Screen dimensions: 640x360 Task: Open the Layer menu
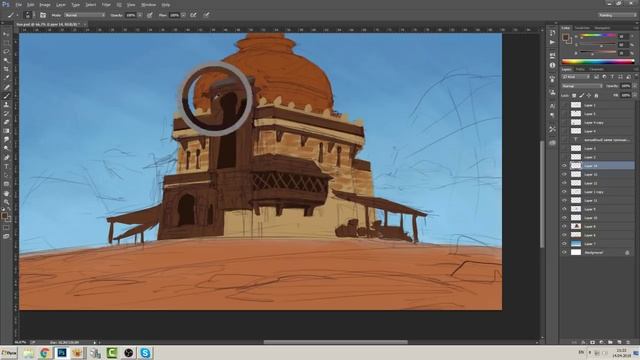[x=61, y=5]
